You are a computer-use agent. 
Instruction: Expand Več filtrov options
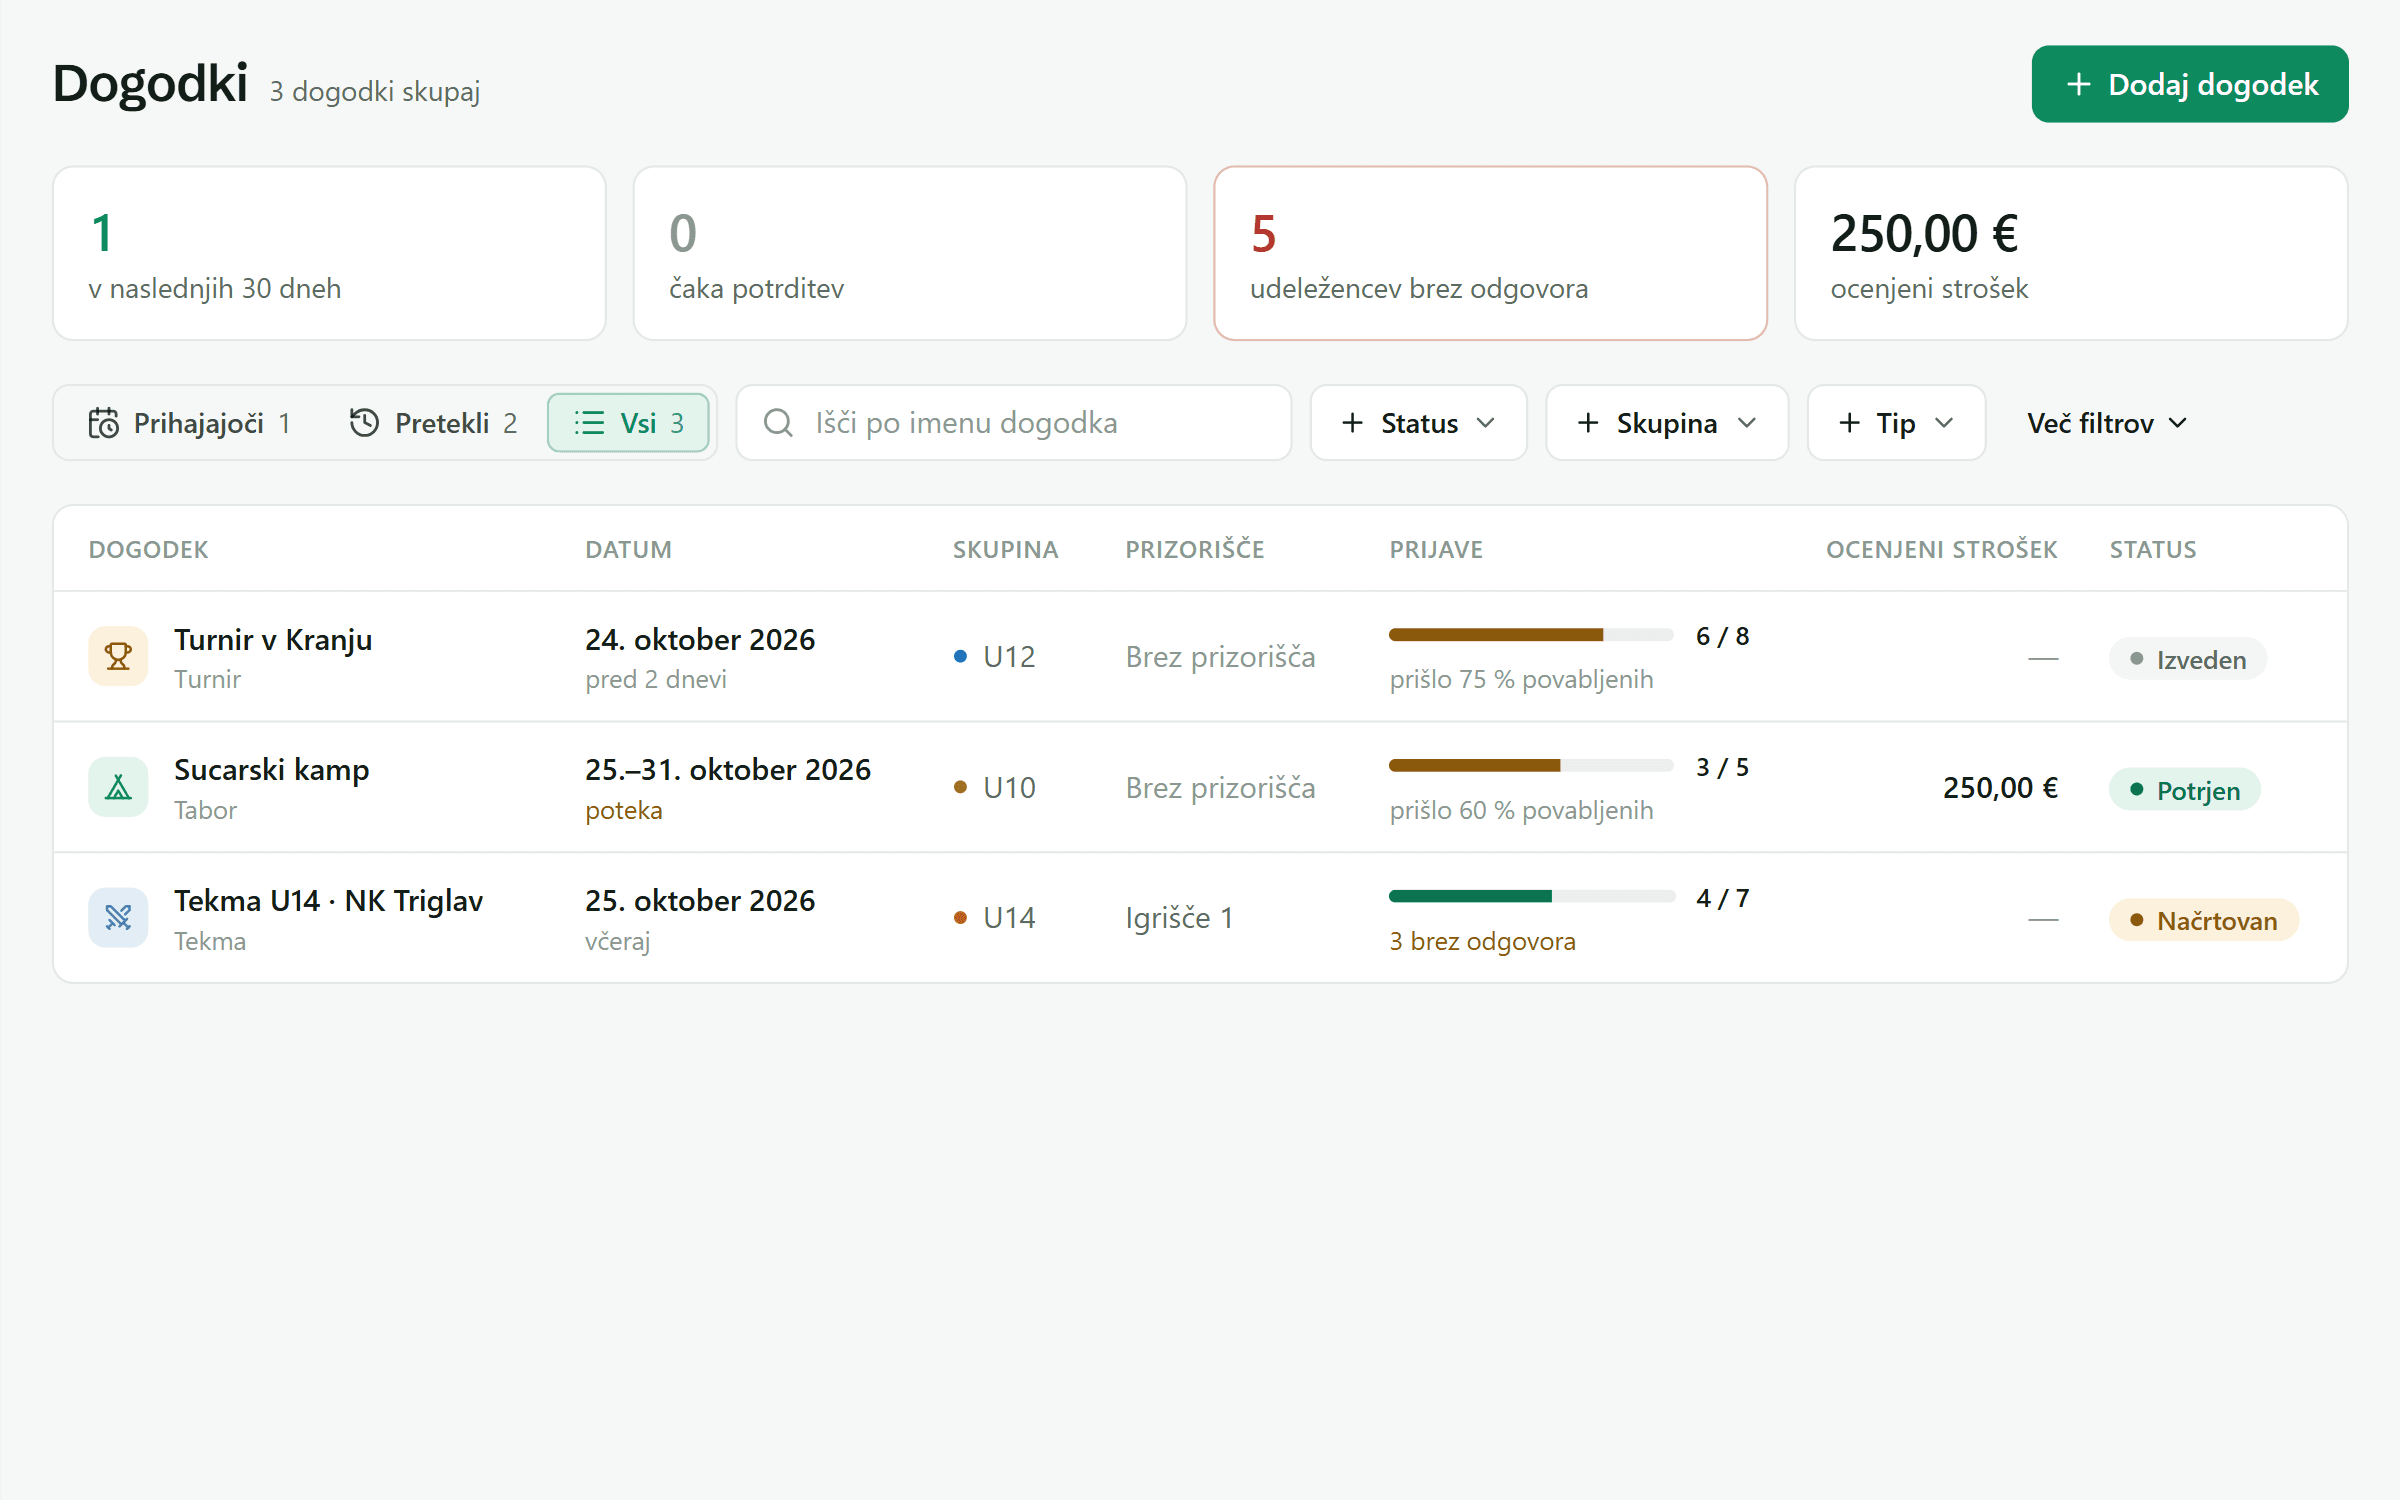[2107, 423]
